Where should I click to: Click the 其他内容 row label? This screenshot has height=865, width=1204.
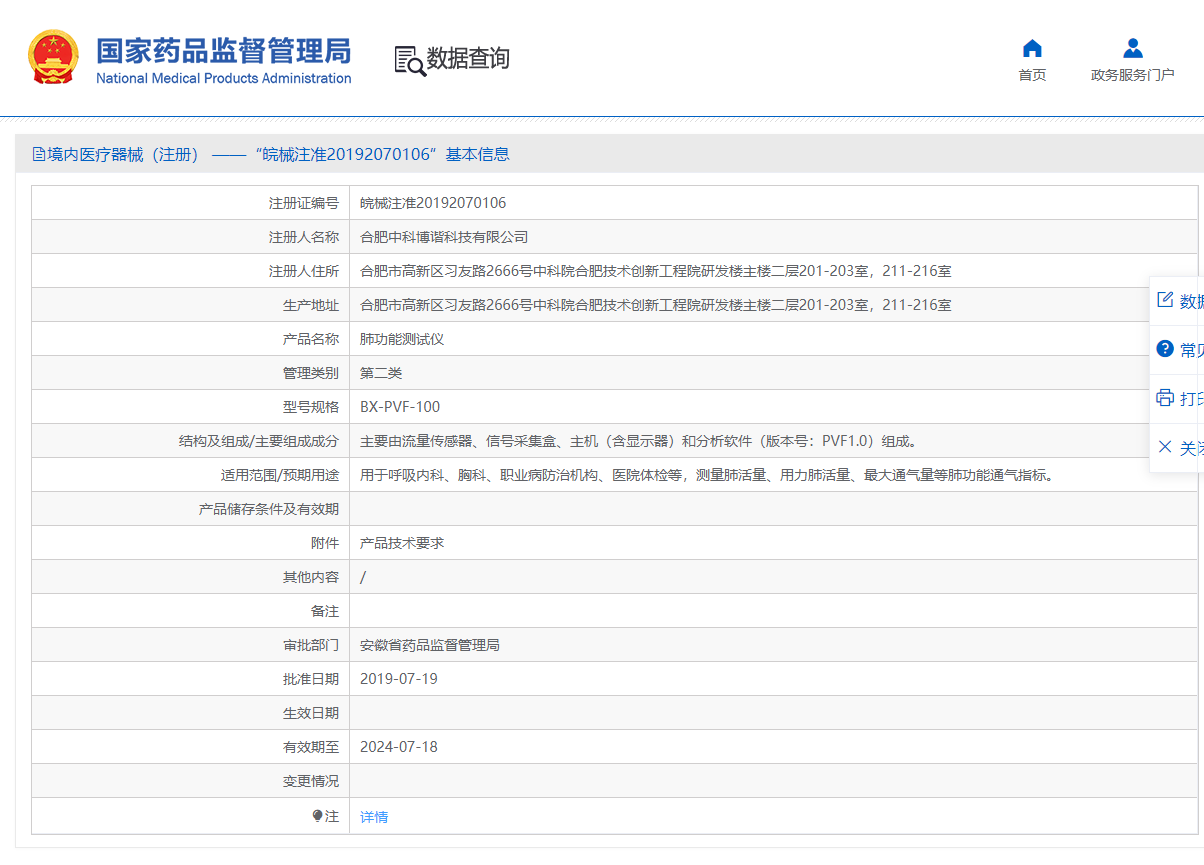point(311,577)
